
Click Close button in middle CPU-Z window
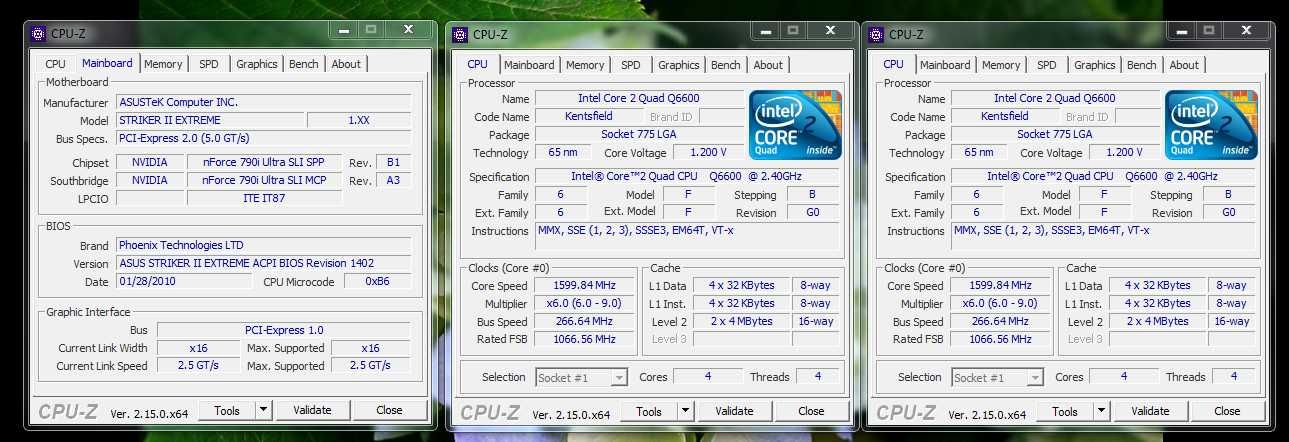point(811,411)
